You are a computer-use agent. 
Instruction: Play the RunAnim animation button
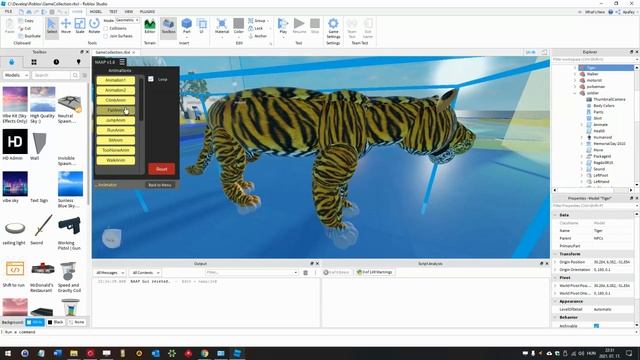coord(116,130)
